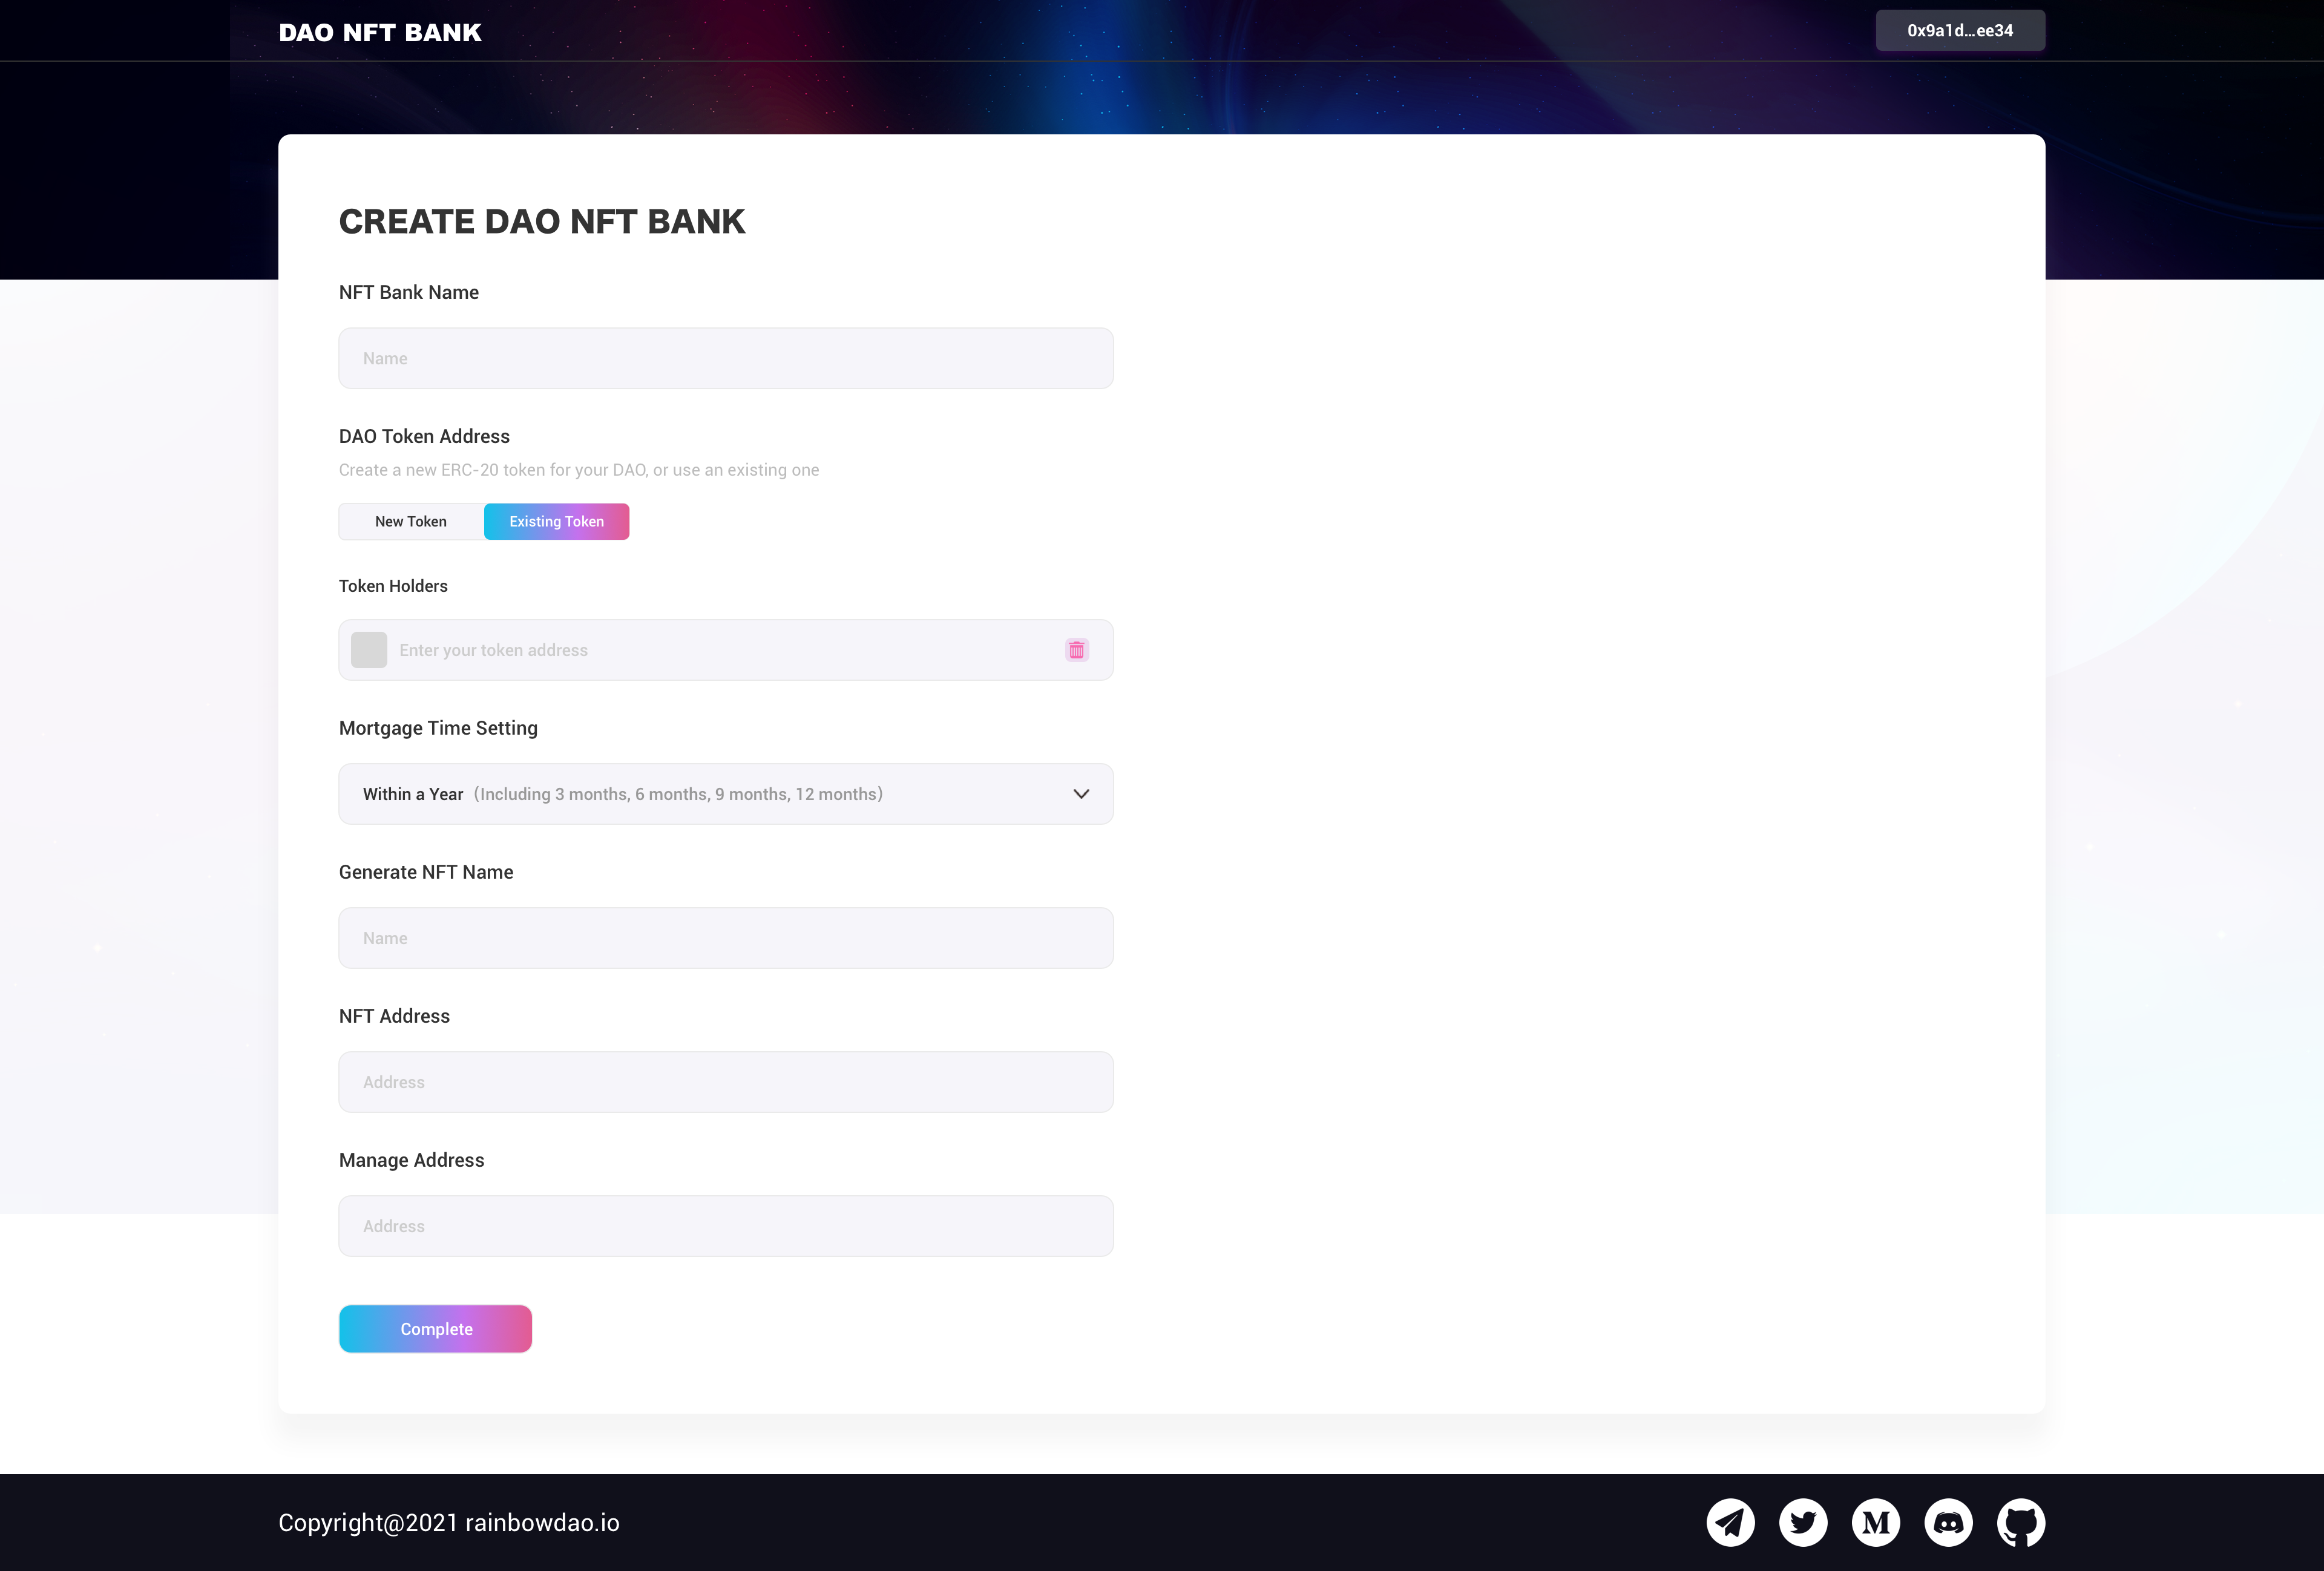Delete the token holder row
This screenshot has height=1571, width=2324.
(x=1077, y=649)
